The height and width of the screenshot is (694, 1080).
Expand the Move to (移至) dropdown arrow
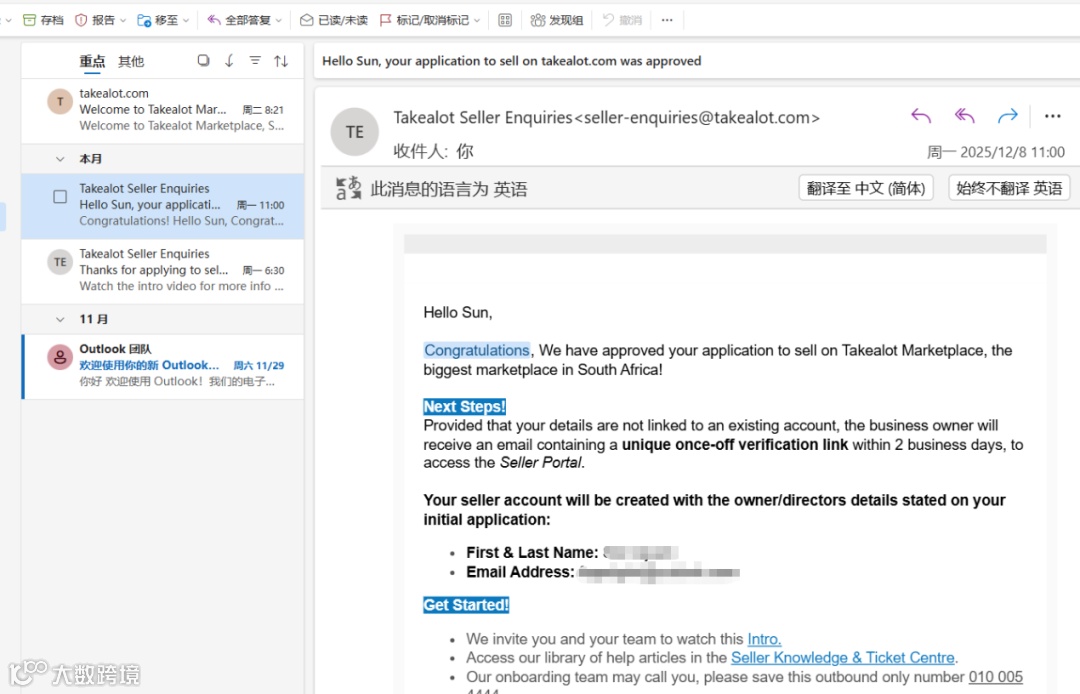[186, 21]
